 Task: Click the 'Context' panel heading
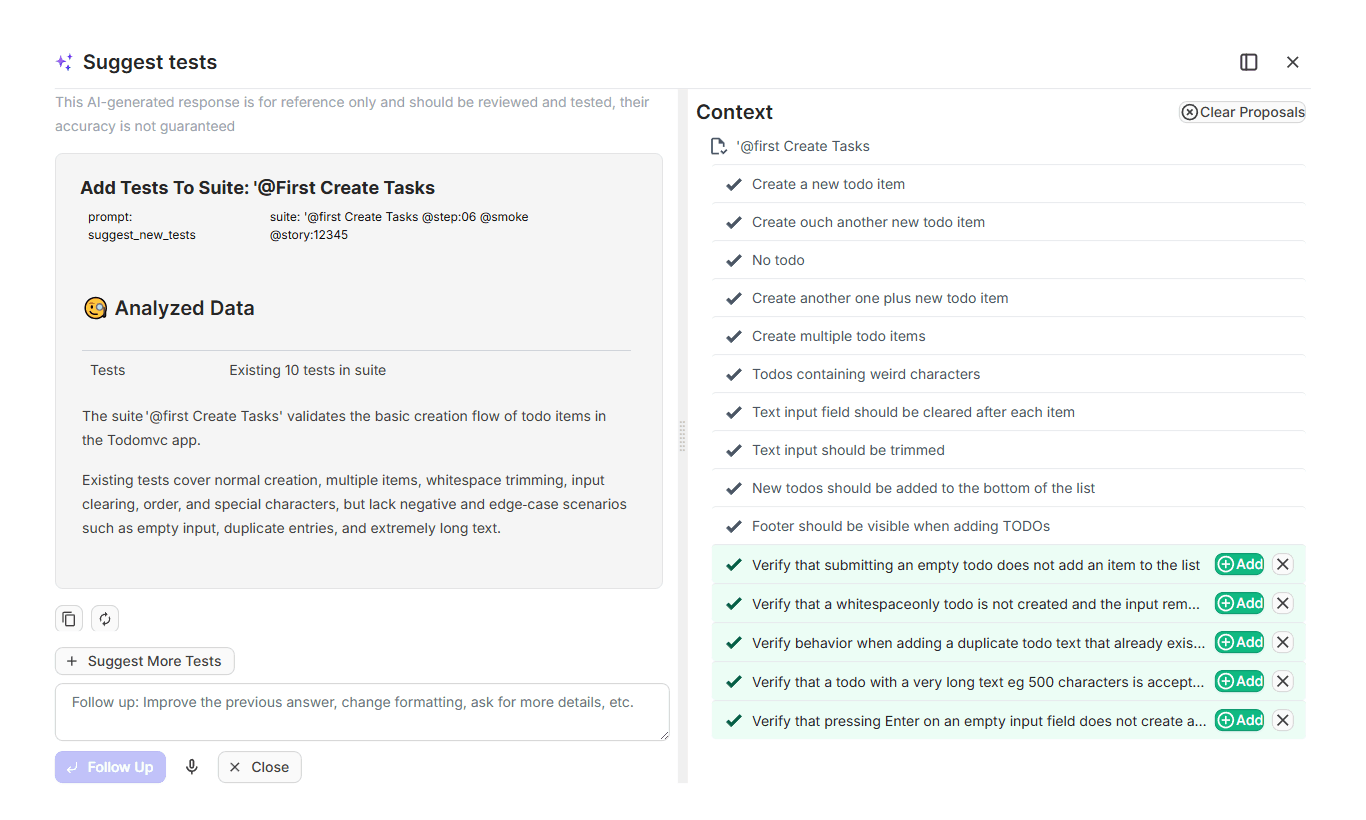pyautogui.click(x=735, y=112)
